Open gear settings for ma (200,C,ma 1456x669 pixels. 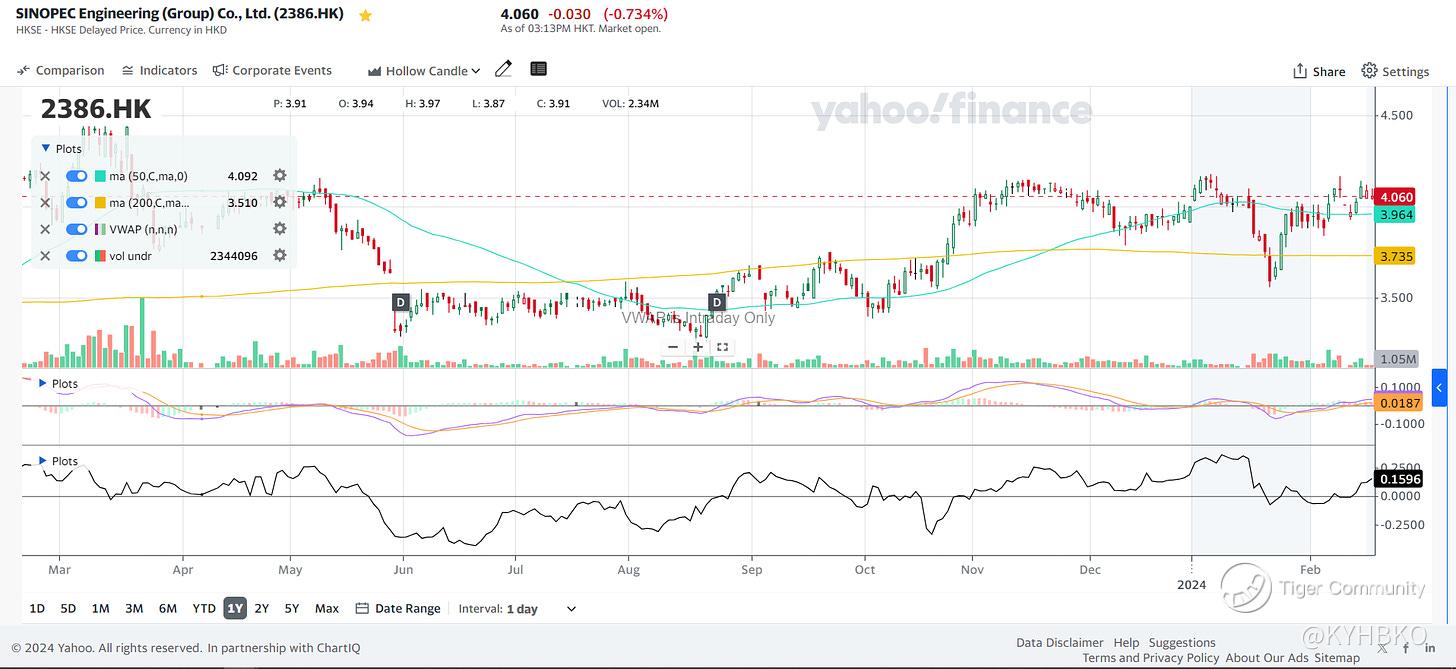coord(280,203)
